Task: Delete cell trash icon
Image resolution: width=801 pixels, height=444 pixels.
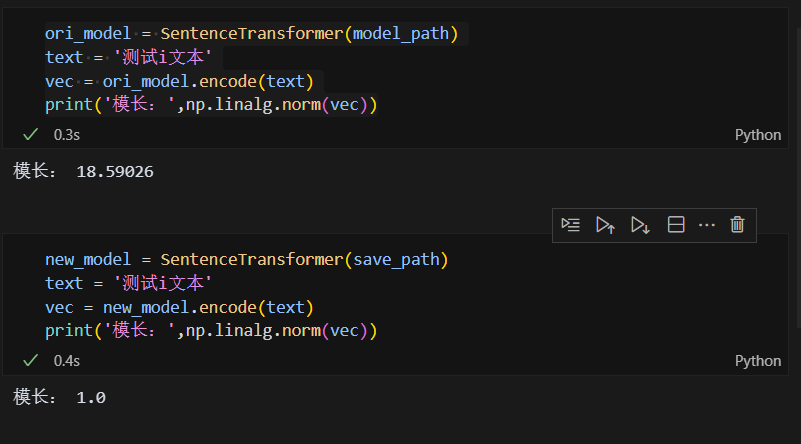Action: 737,225
